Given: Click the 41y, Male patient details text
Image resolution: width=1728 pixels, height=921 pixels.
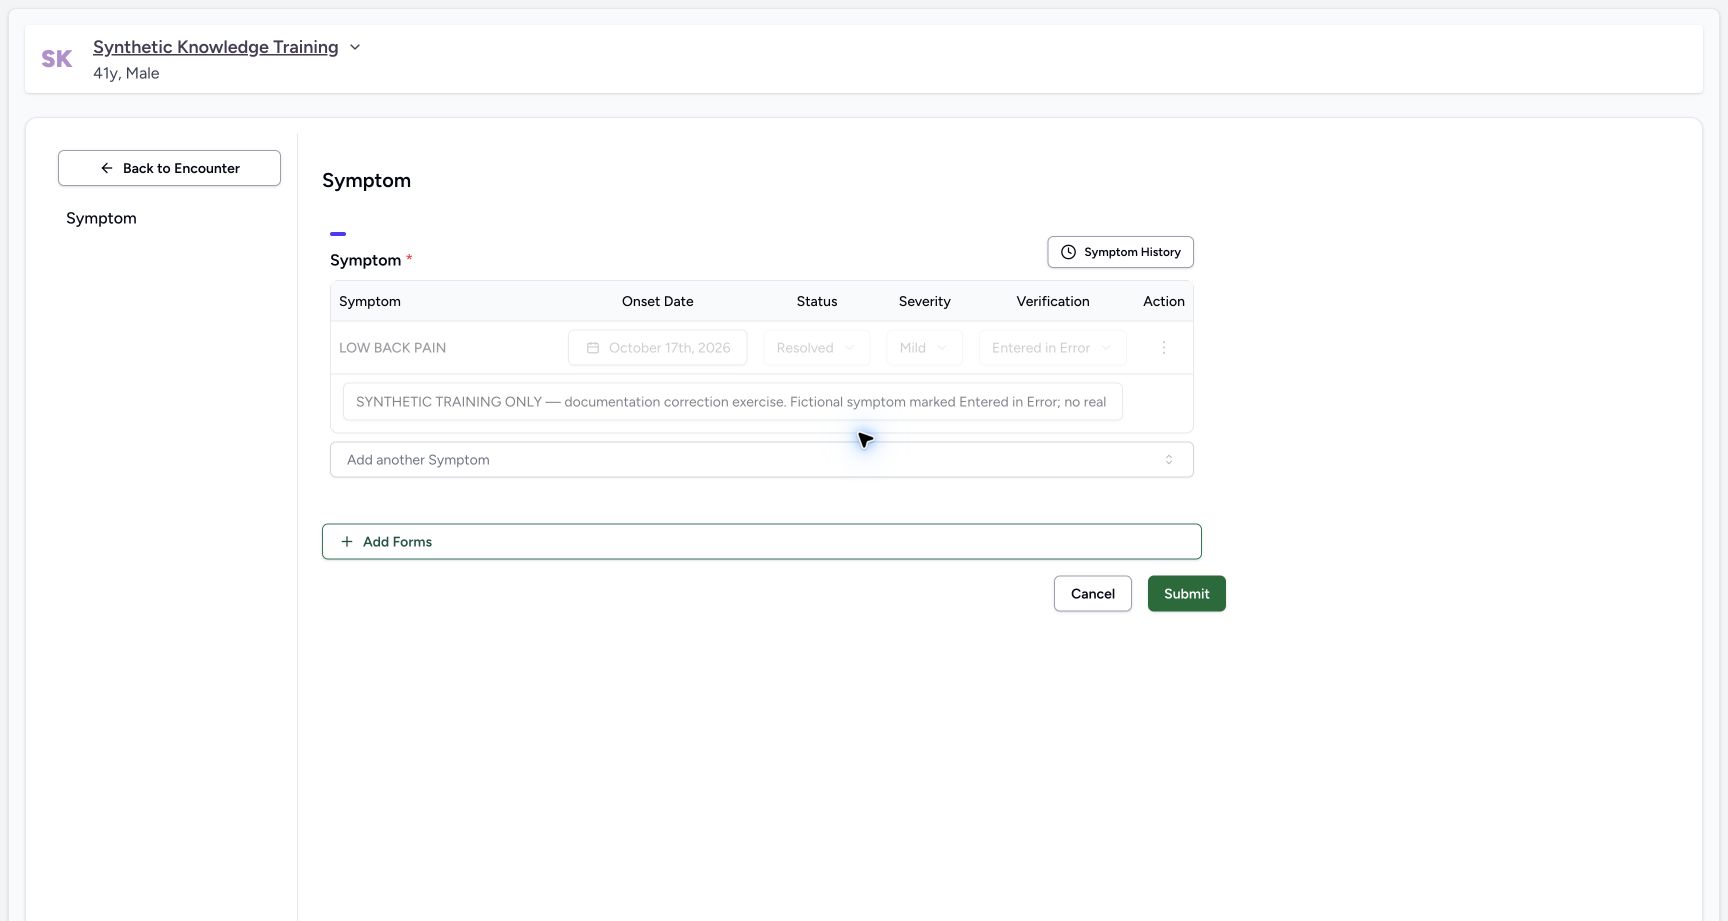Looking at the screenshot, I should (x=126, y=73).
